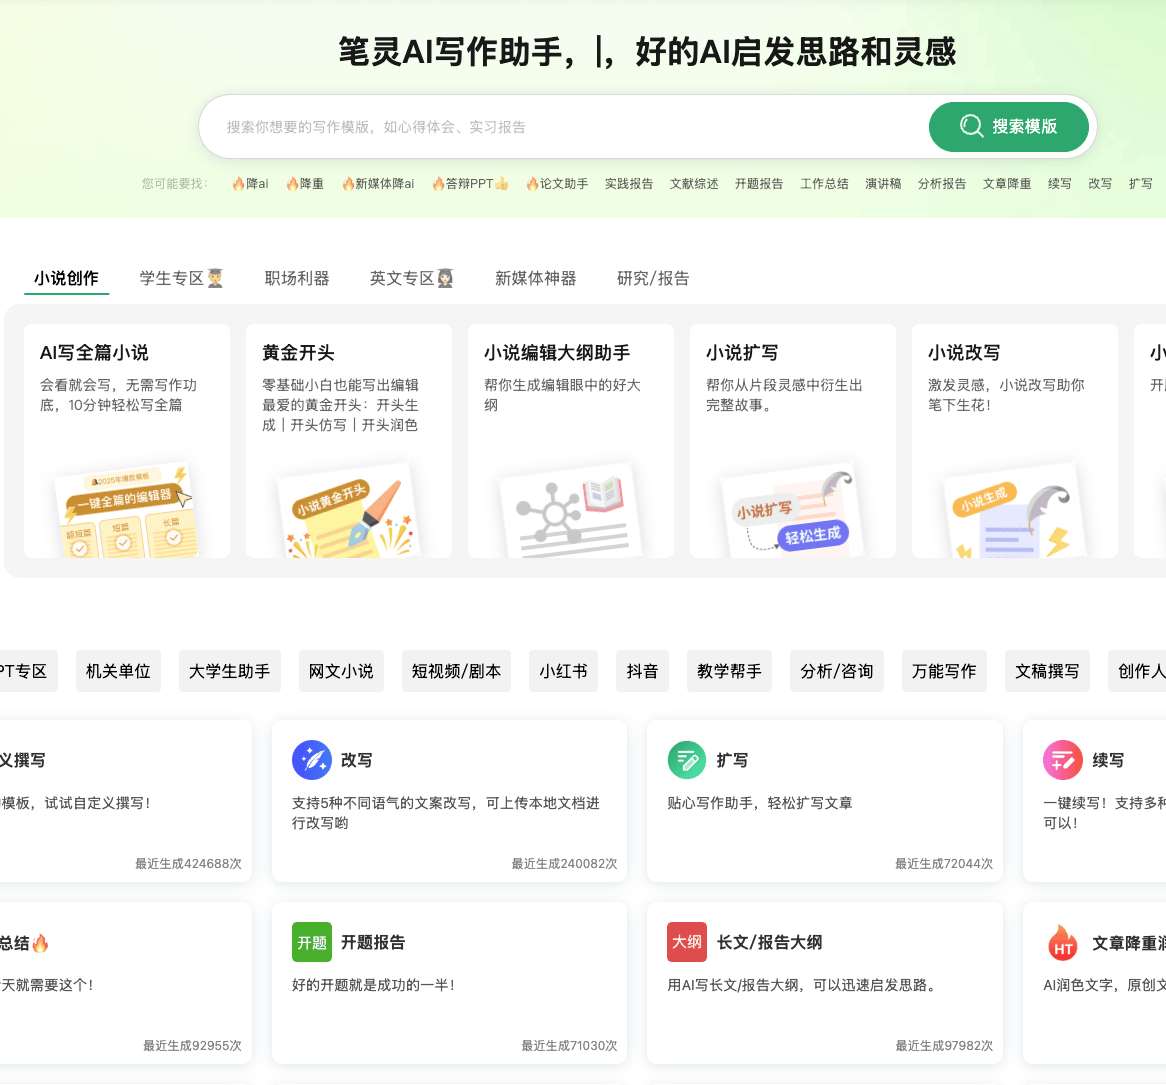Image resolution: width=1166 pixels, height=1085 pixels.
Task: Click the 论文助手 suggestion
Action: [557, 184]
